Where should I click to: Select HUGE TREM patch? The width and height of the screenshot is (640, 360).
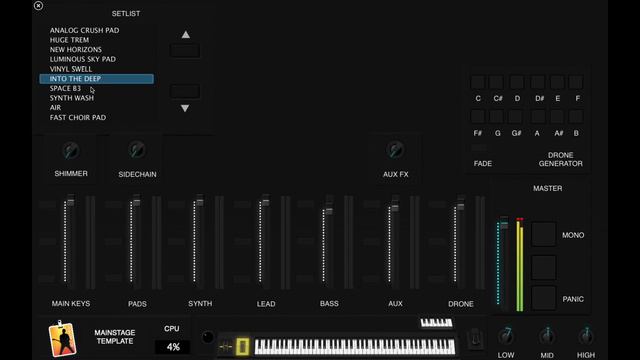tap(96, 40)
